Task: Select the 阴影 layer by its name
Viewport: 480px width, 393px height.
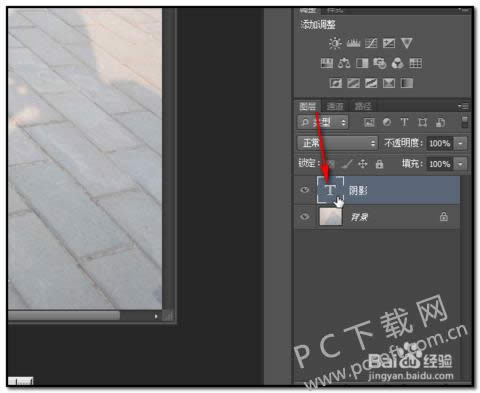Action: point(358,190)
